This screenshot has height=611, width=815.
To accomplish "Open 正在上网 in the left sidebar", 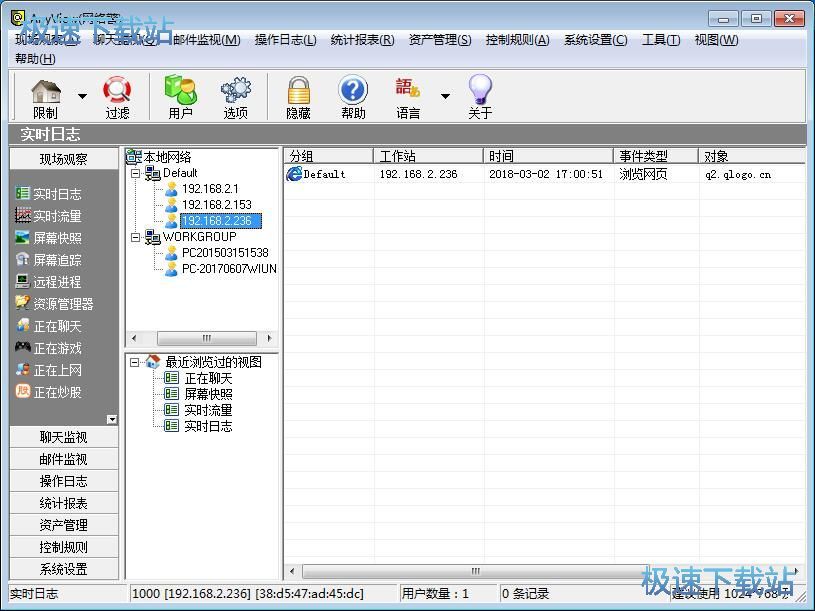I will pyautogui.click(x=48, y=370).
